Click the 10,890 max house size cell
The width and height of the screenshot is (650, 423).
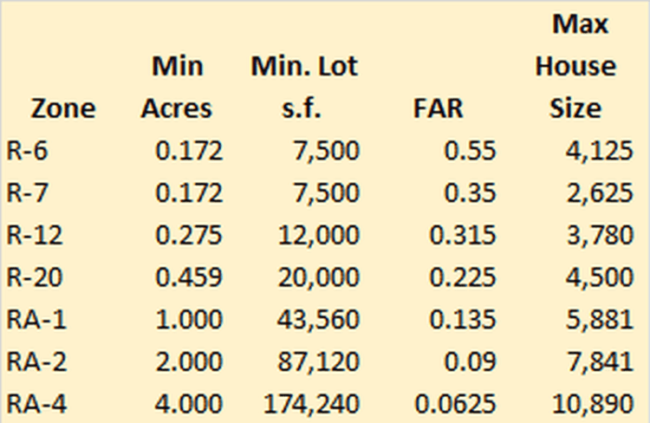pyautogui.click(x=593, y=404)
